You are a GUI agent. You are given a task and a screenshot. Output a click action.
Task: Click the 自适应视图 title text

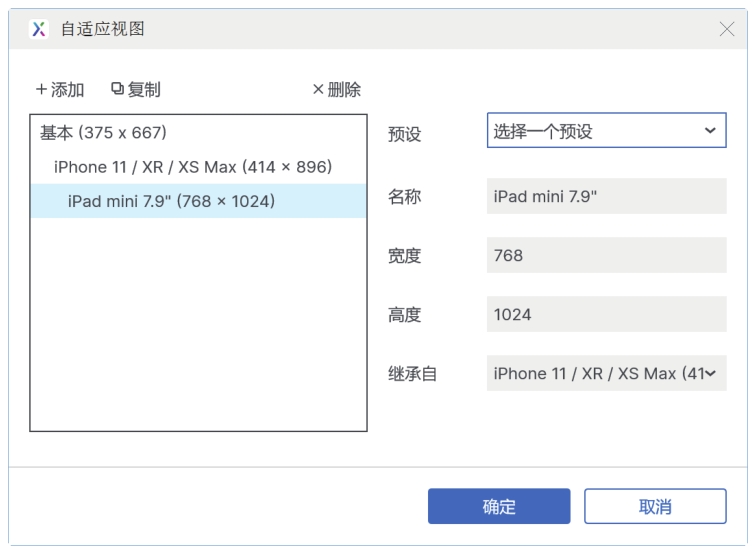tap(103, 29)
